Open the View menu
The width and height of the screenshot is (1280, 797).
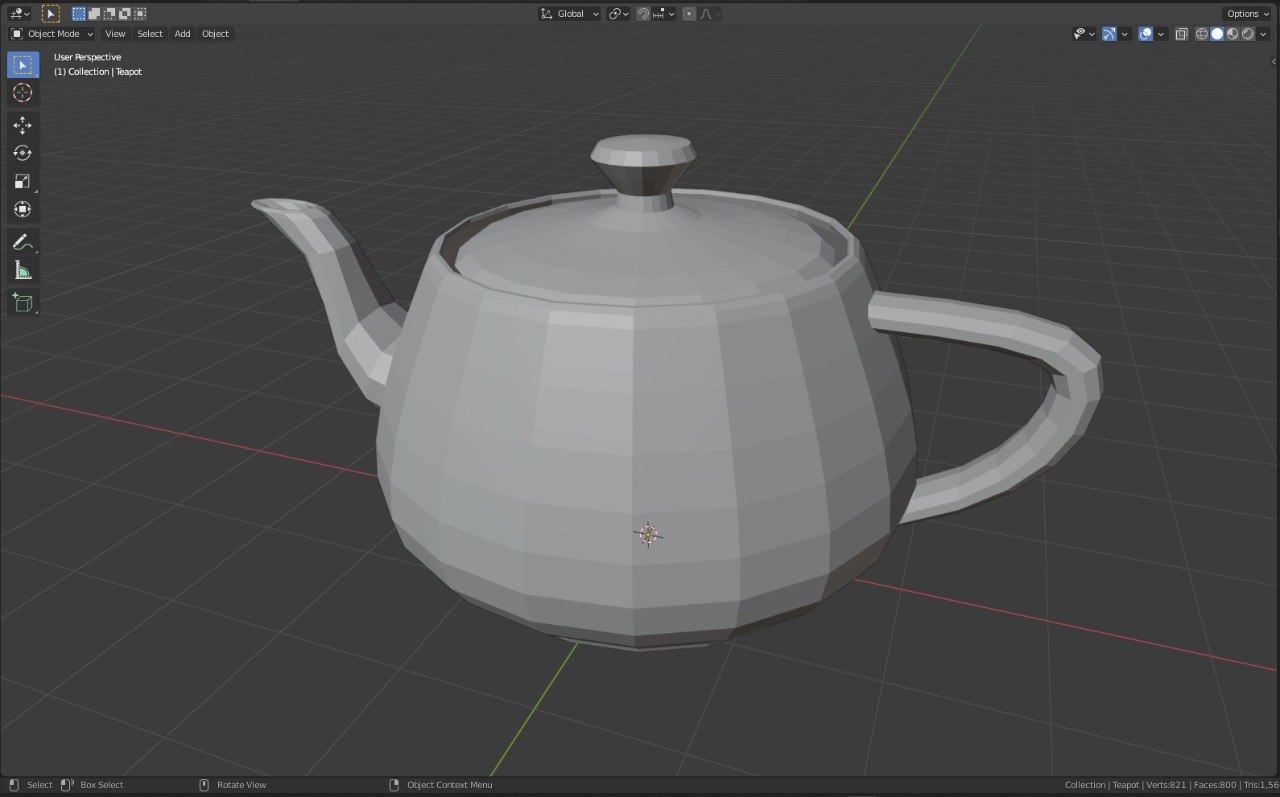click(x=116, y=34)
